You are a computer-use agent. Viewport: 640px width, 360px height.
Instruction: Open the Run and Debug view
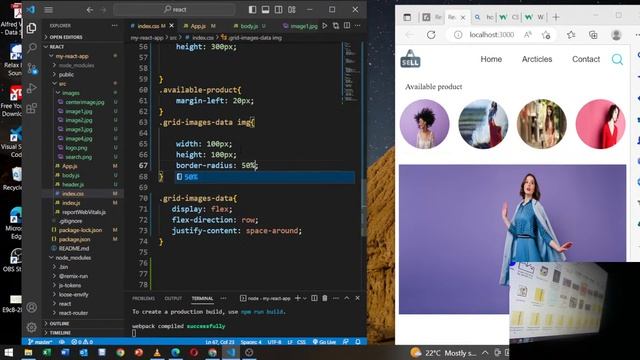[x=32, y=88]
